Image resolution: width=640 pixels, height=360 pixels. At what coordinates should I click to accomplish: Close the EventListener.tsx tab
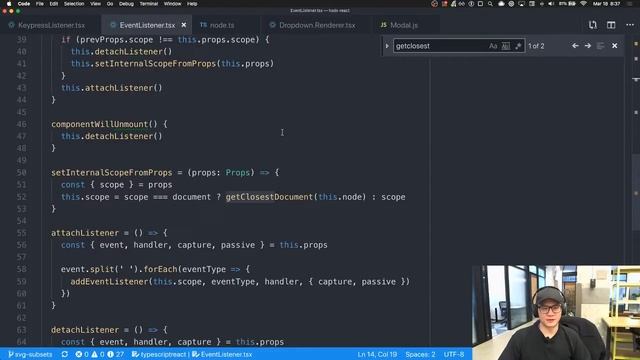[x=184, y=25]
